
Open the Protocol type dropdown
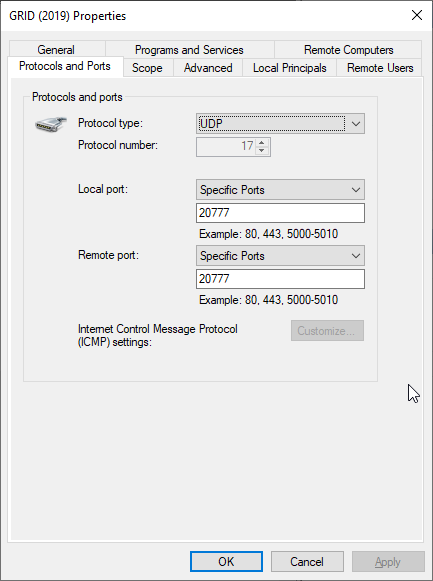pyautogui.click(x=280, y=124)
